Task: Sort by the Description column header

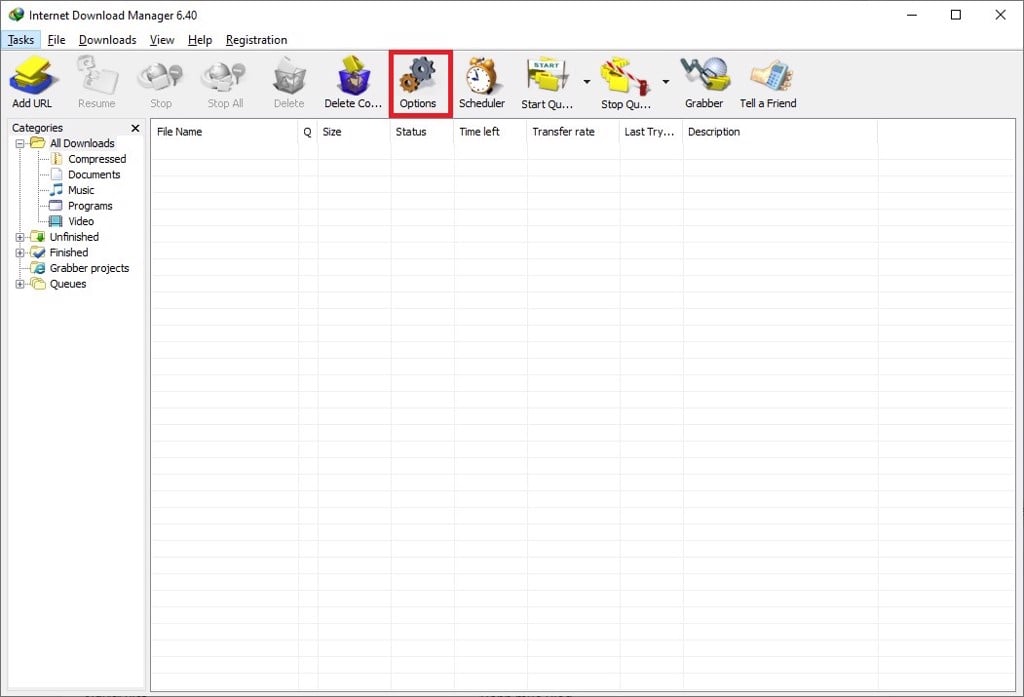Action: pos(780,132)
